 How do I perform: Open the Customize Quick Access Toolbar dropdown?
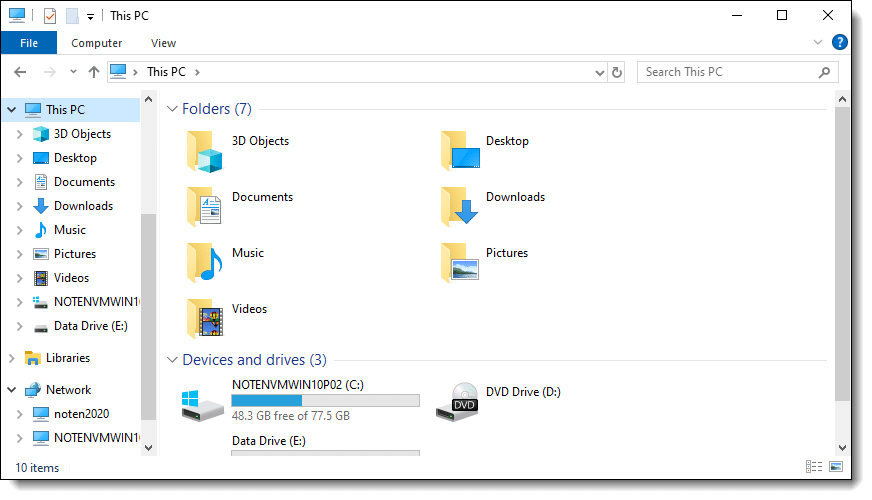(x=90, y=17)
